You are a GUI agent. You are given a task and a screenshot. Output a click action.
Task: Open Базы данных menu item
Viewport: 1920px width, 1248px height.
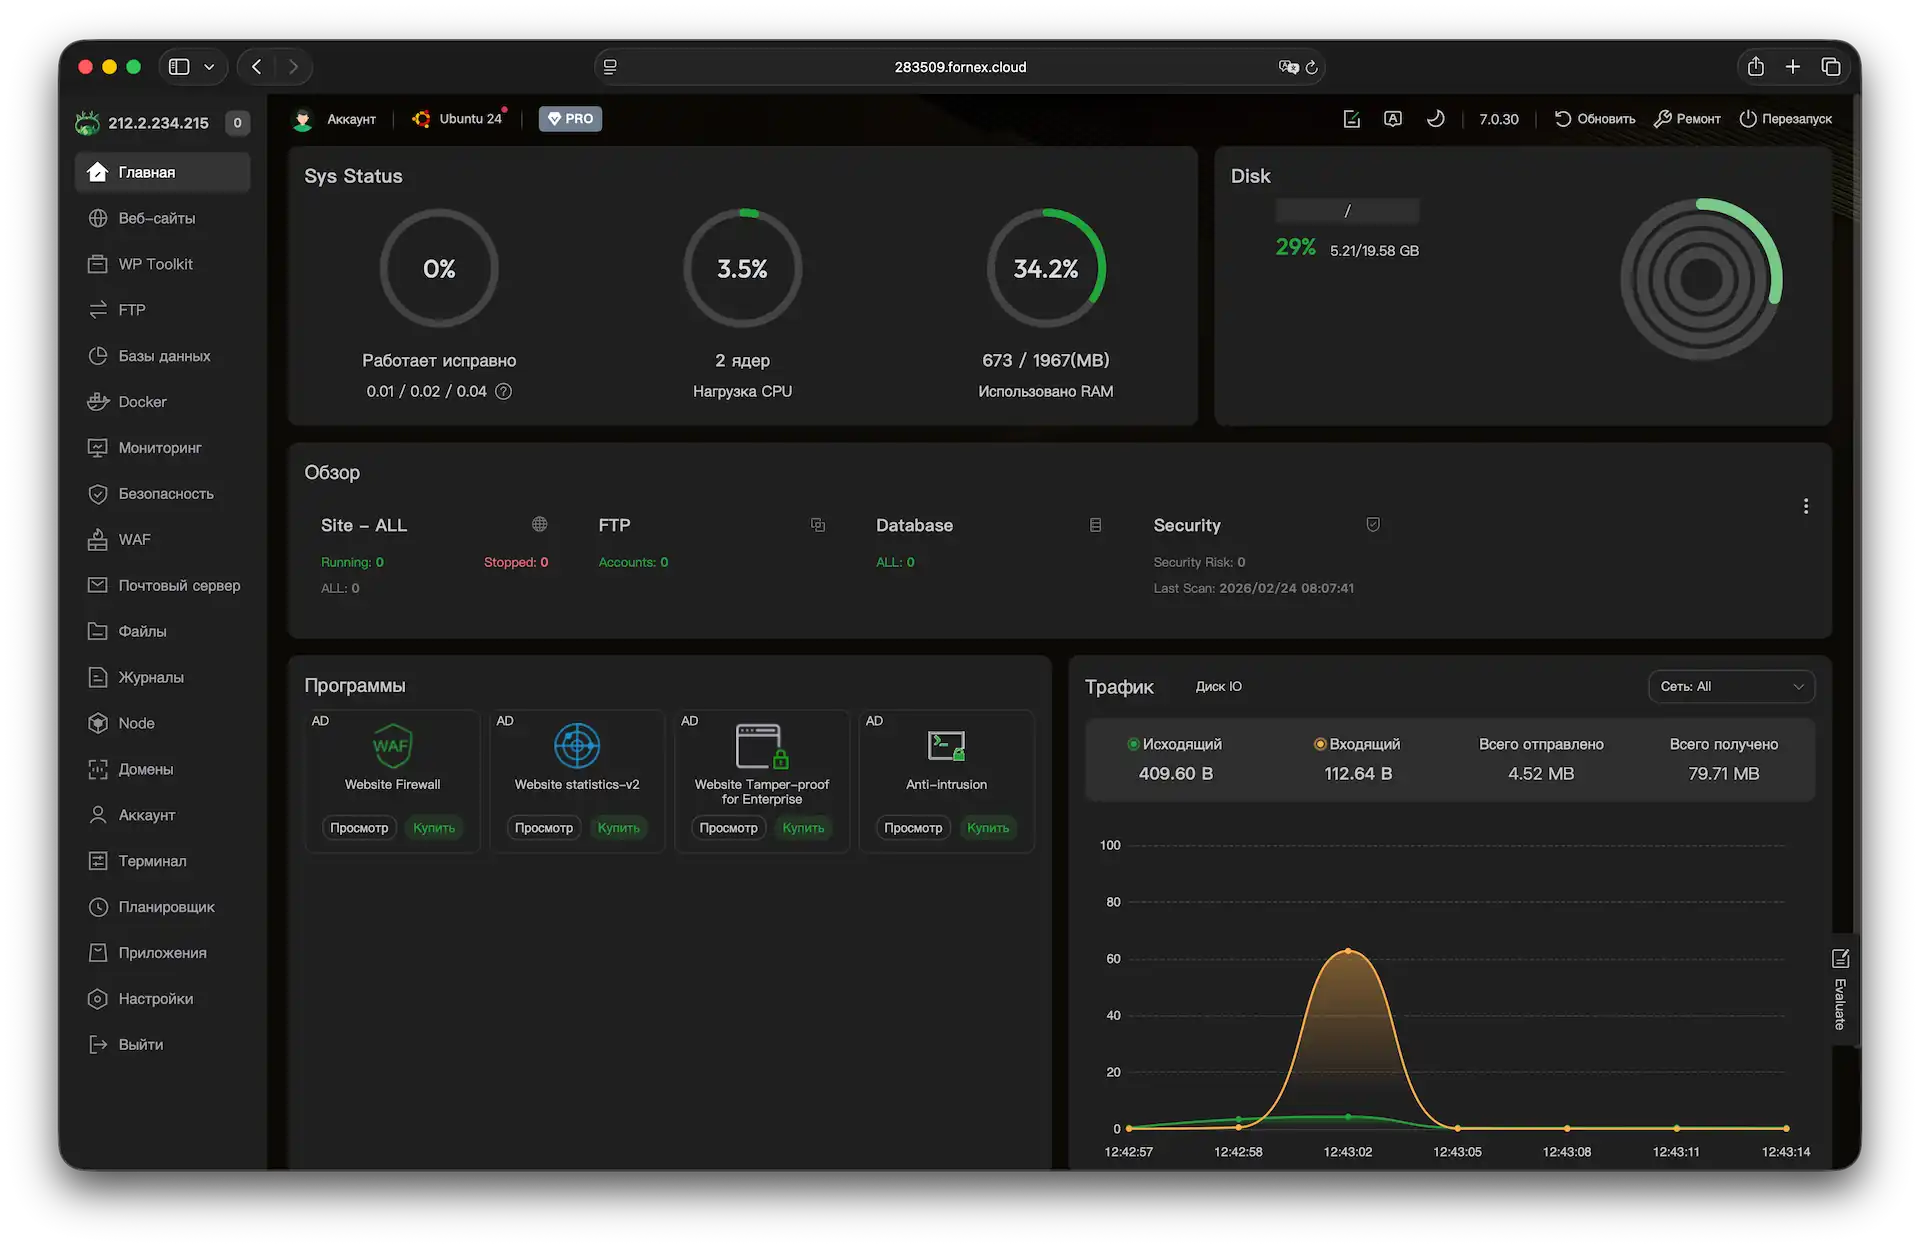(x=164, y=356)
